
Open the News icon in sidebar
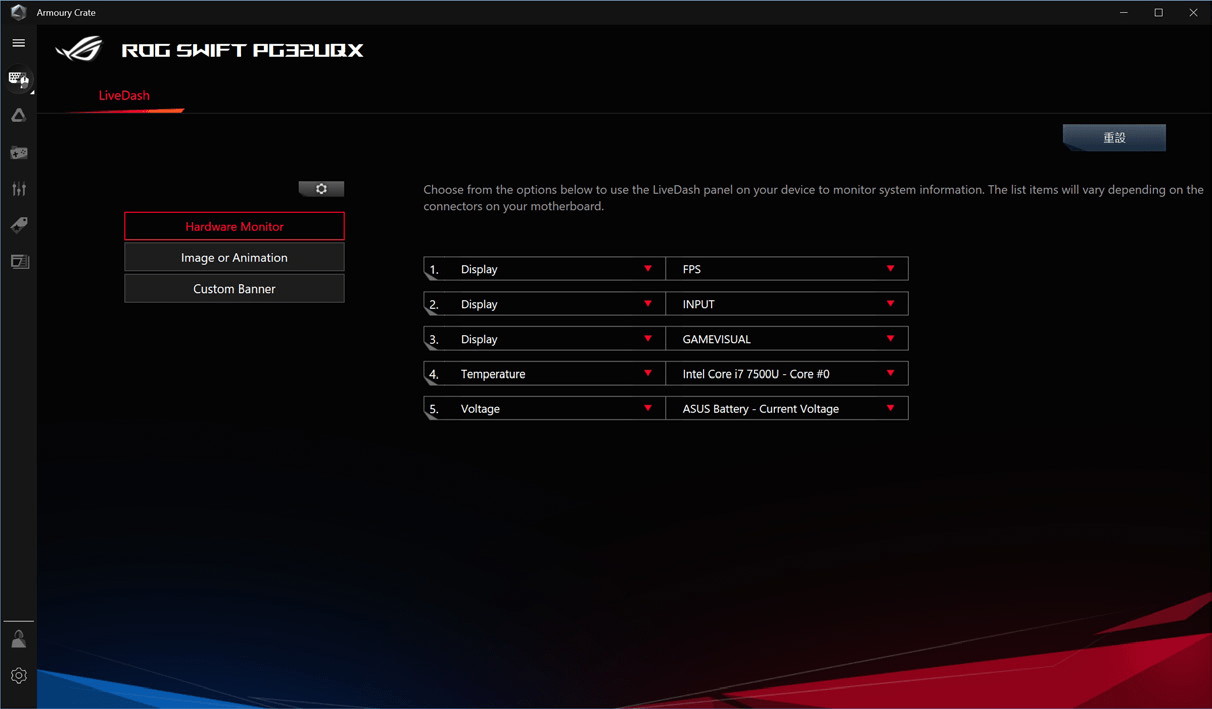point(18,262)
